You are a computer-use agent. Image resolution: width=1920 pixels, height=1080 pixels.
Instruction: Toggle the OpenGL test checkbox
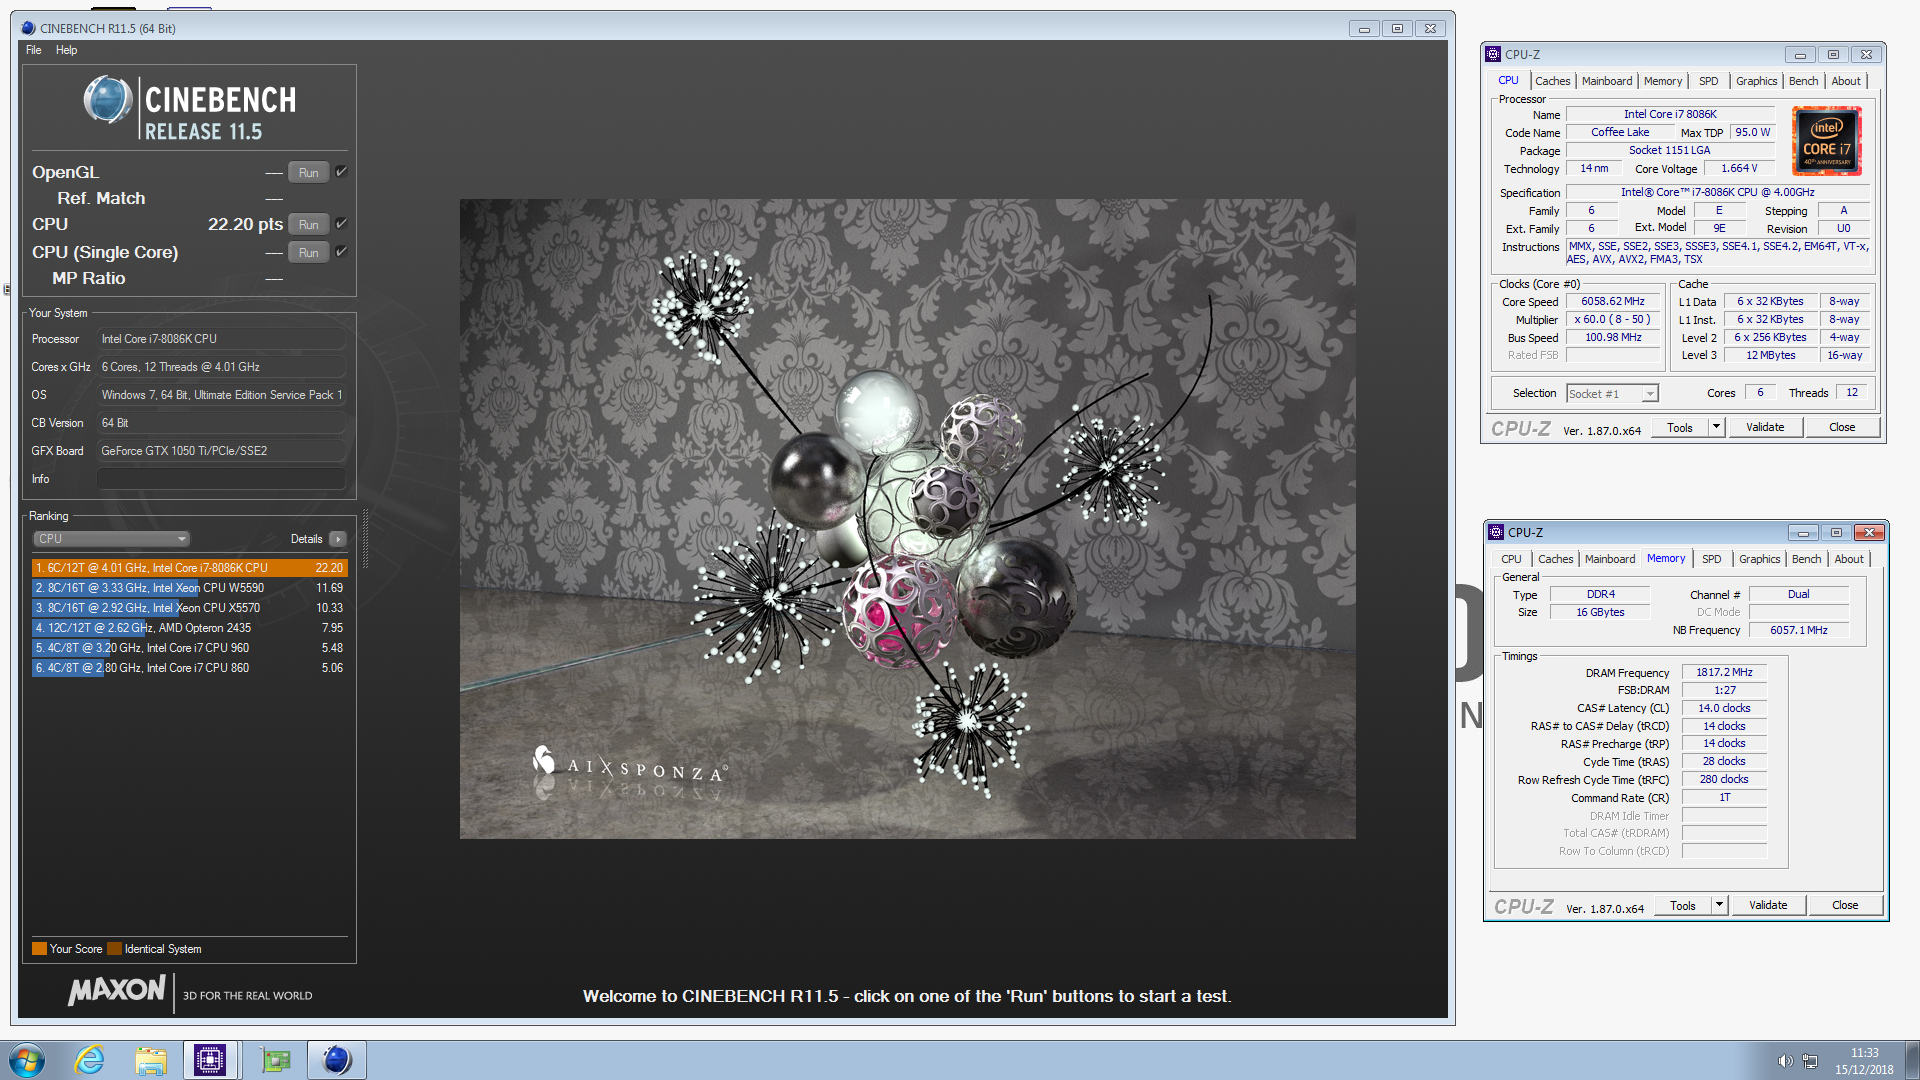(341, 172)
